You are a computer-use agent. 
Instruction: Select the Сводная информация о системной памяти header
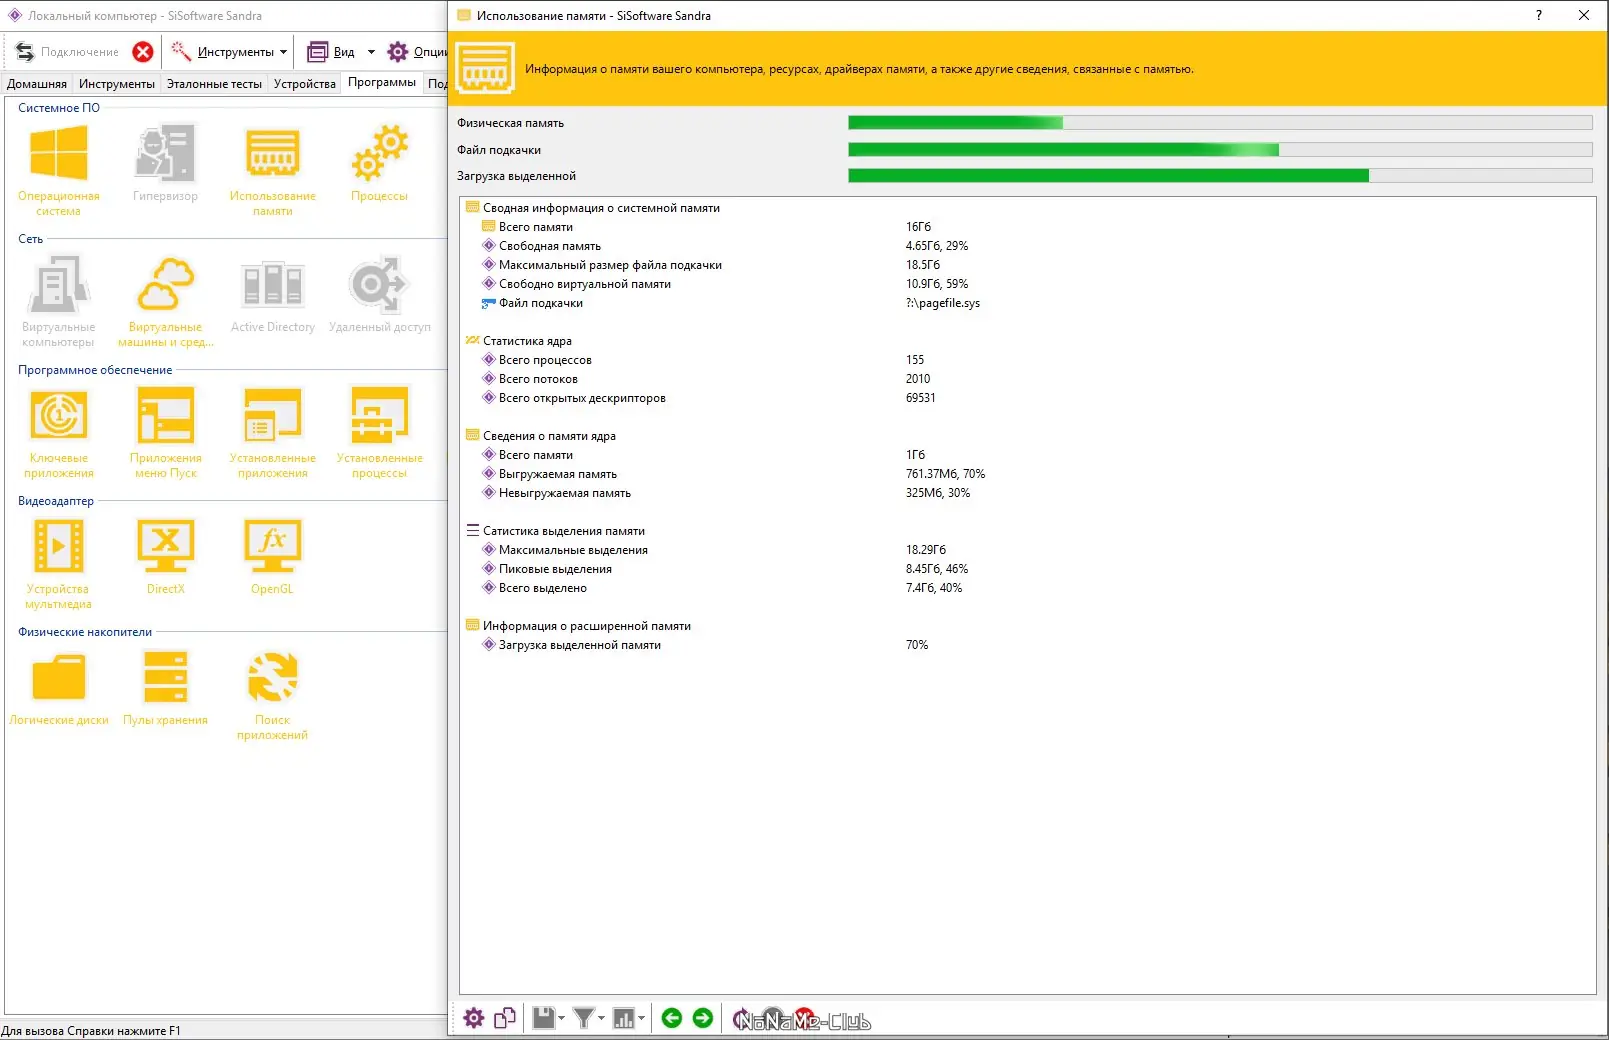(x=601, y=208)
